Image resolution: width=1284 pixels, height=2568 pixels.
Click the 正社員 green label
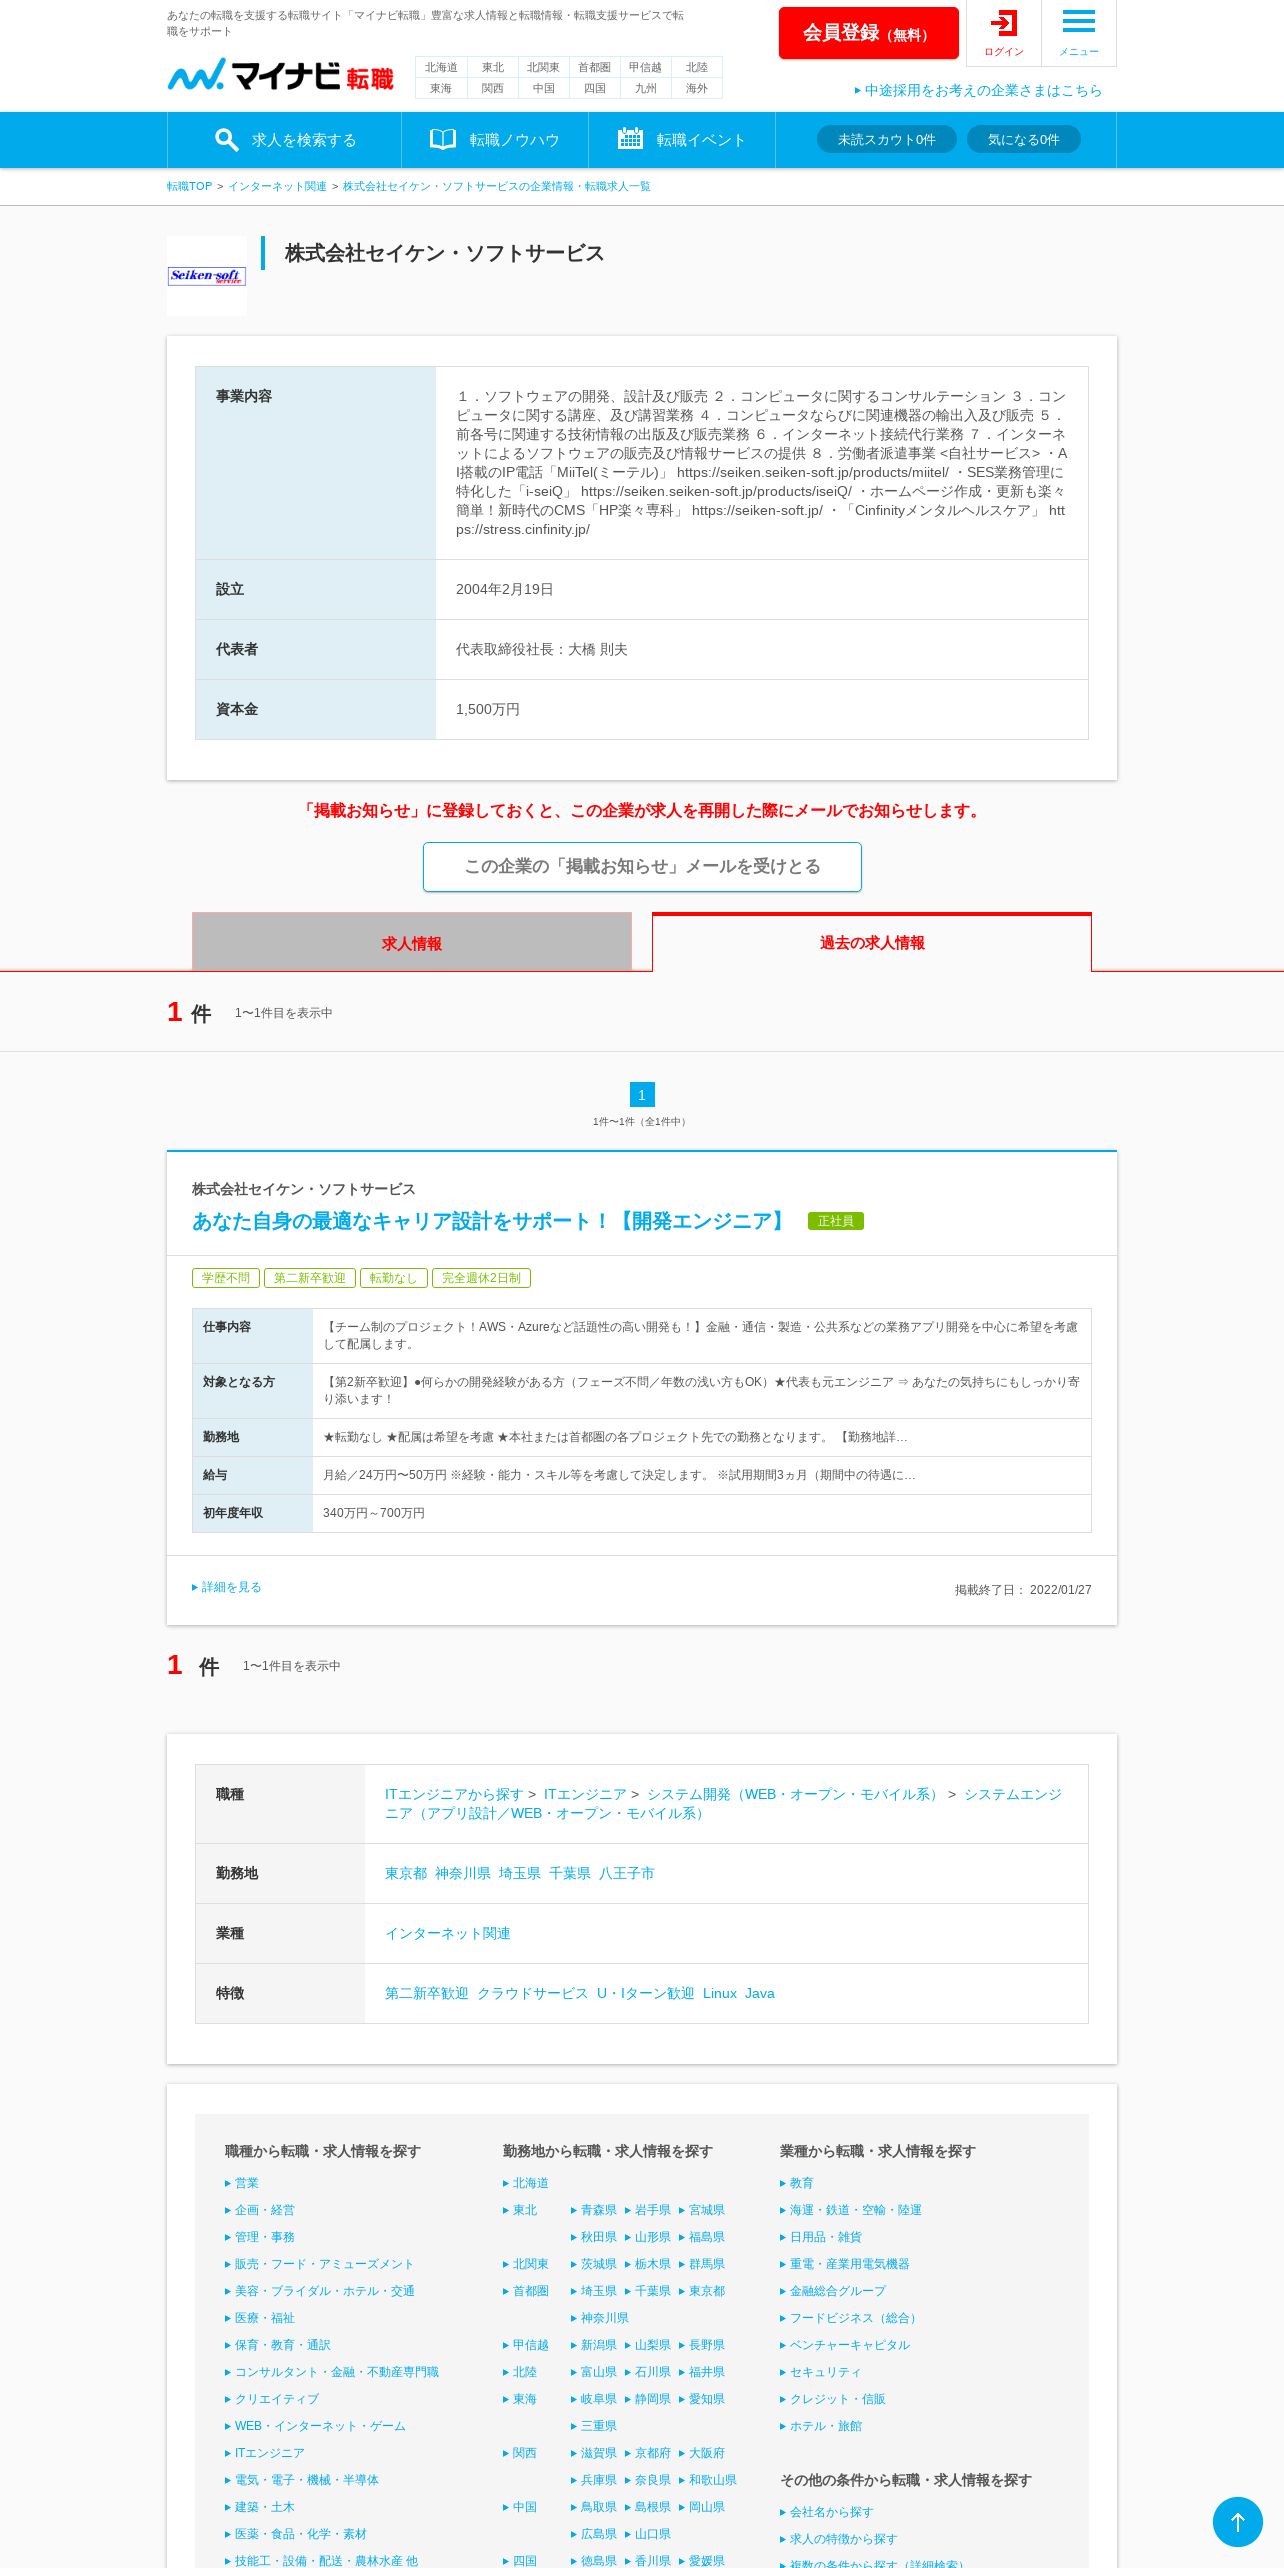[836, 1221]
